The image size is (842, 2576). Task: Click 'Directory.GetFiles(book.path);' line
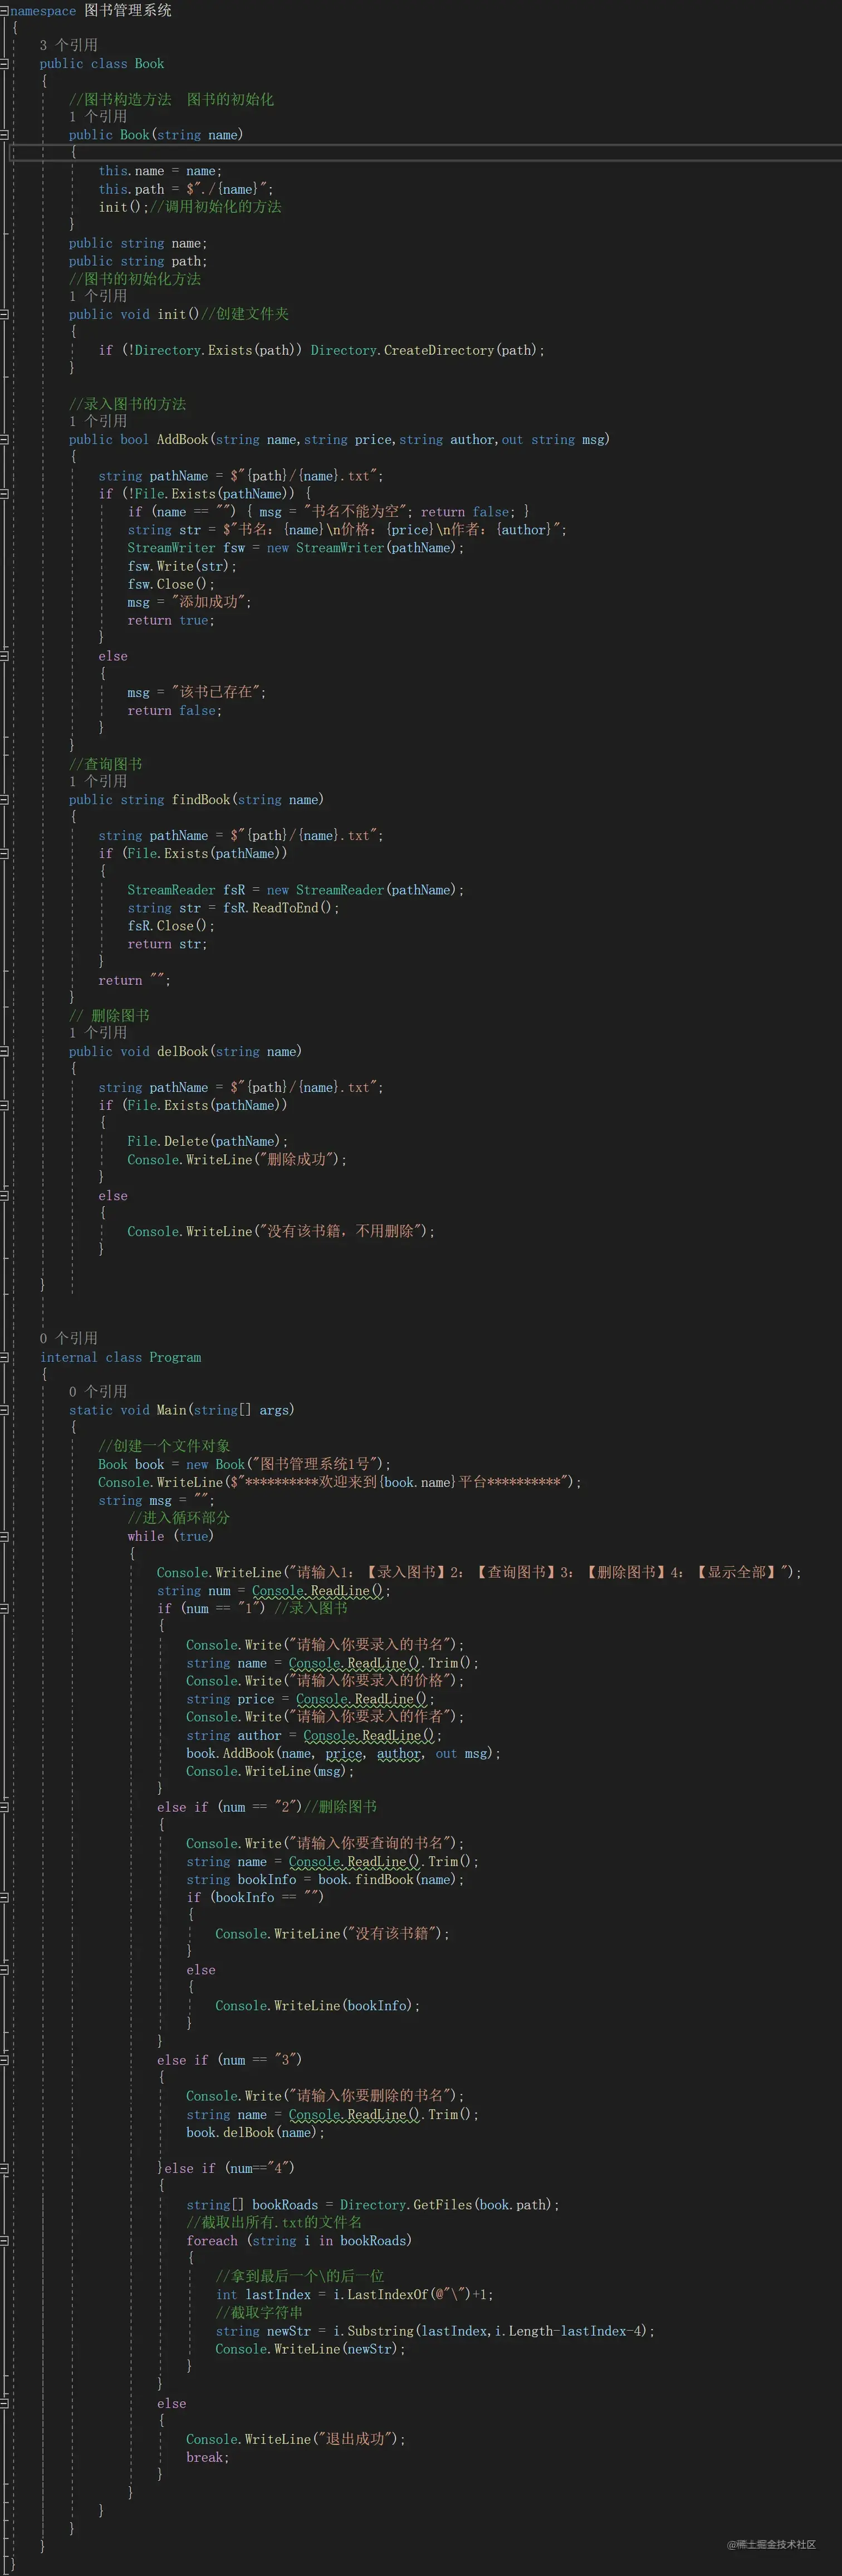pyautogui.click(x=449, y=2204)
